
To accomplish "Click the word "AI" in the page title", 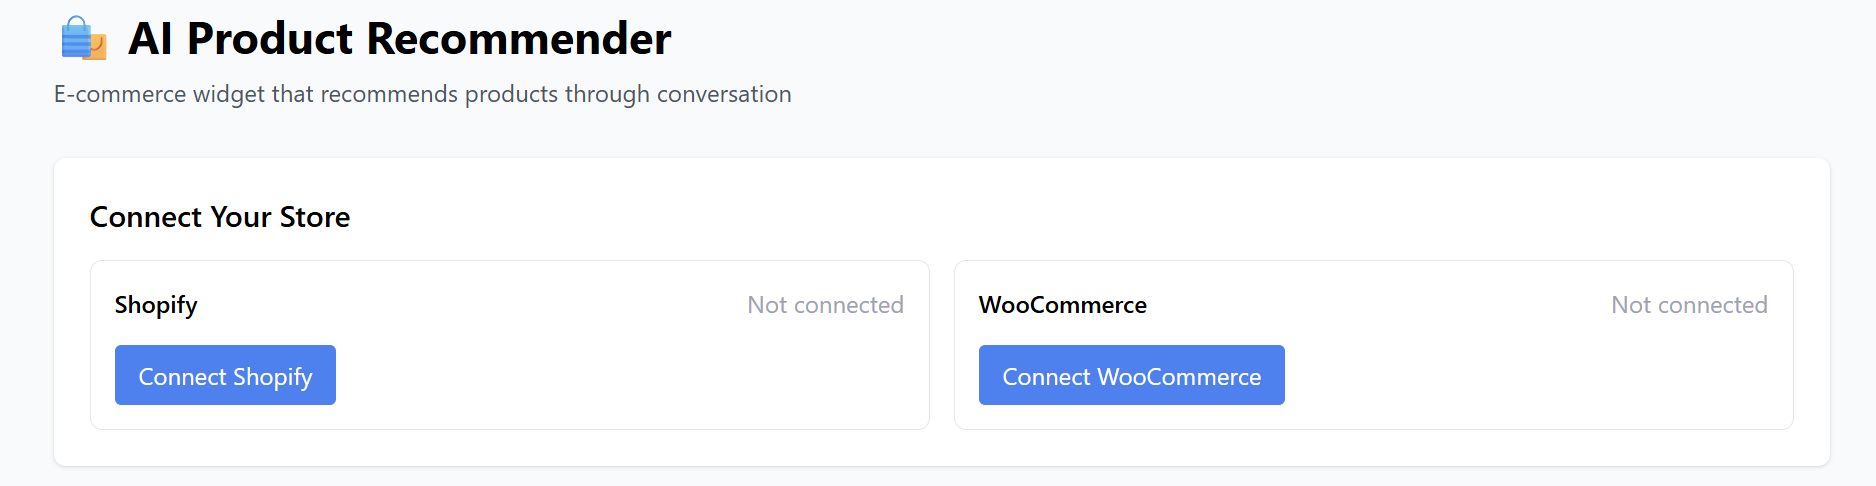I will point(151,39).
